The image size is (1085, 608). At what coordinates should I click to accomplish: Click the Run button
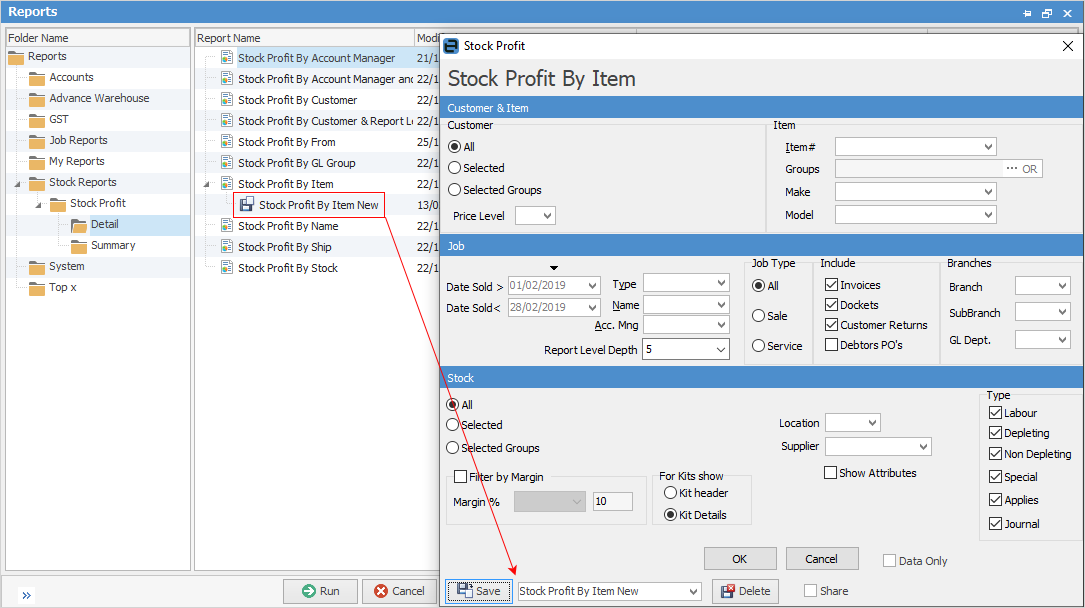(x=320, y=591)
